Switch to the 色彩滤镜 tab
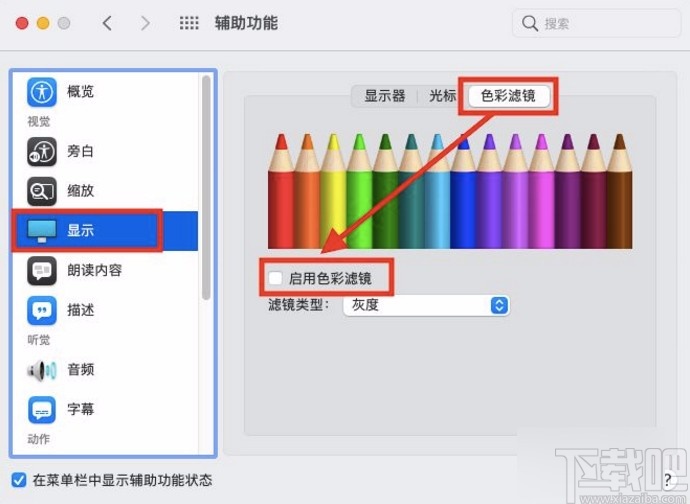The height and width of the screenshot is (504, 690). 508,96
